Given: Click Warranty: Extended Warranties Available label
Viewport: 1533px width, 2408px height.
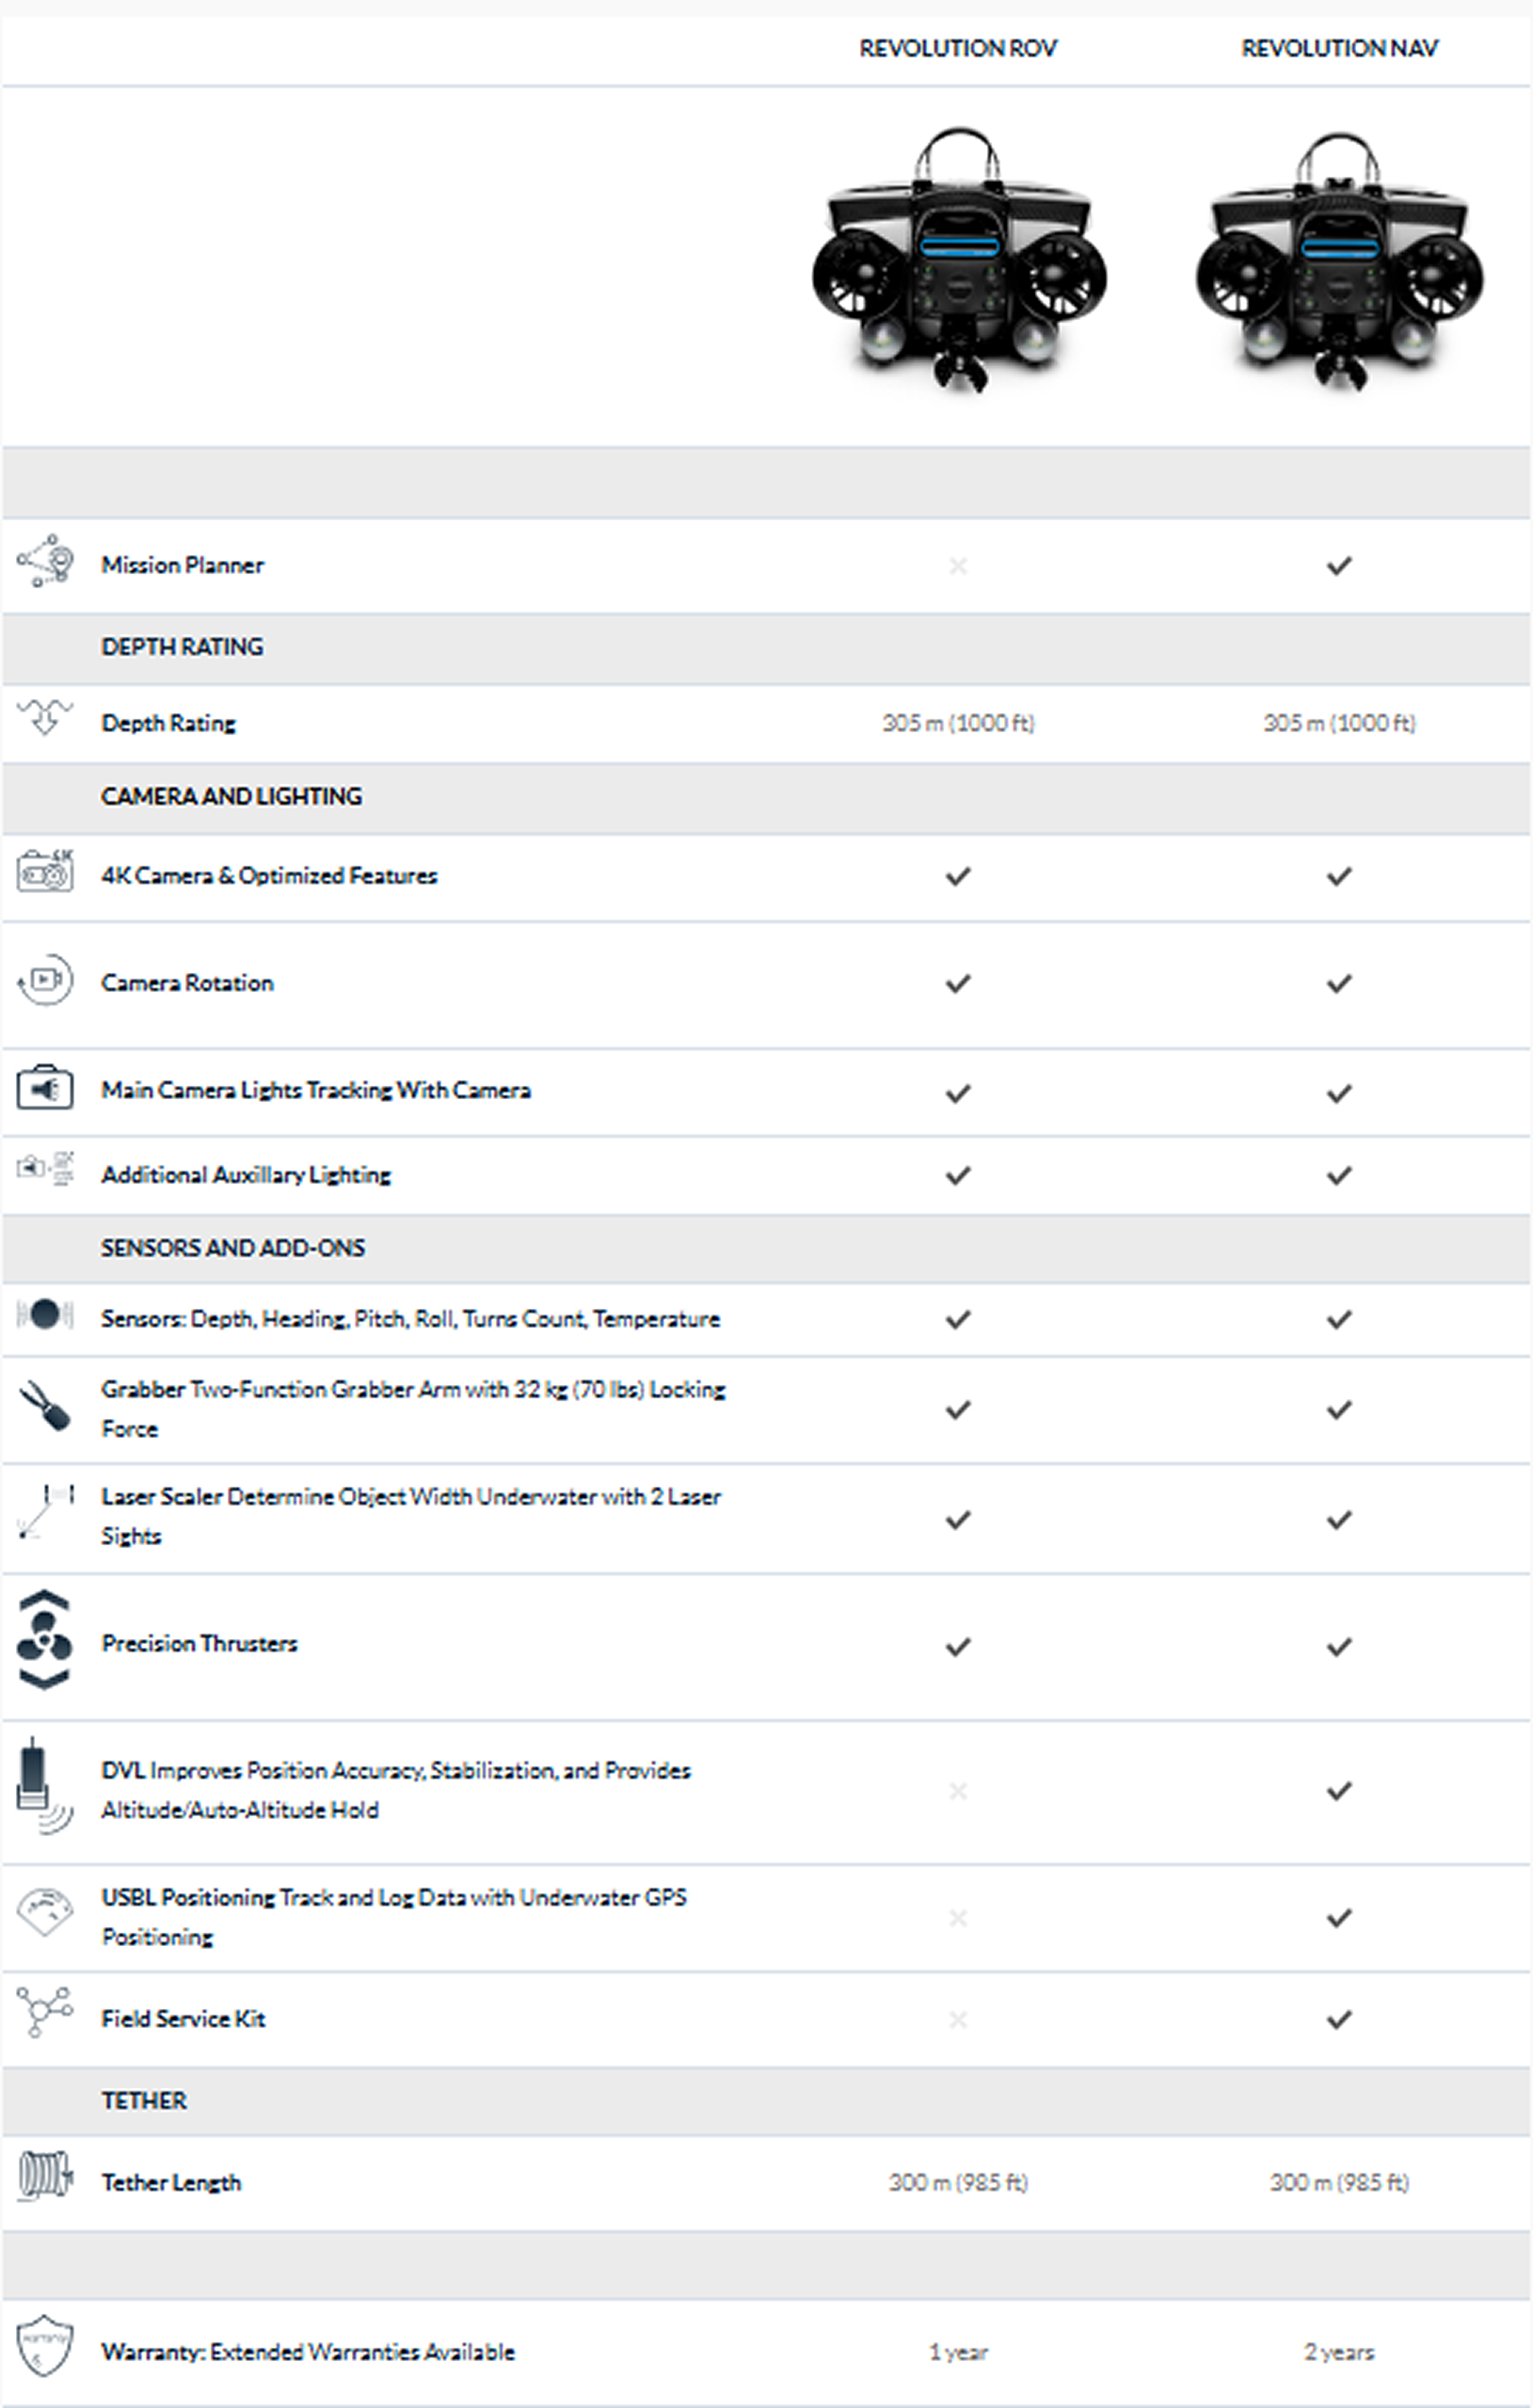Looking at the screenshot, I should coord(308,2352).
